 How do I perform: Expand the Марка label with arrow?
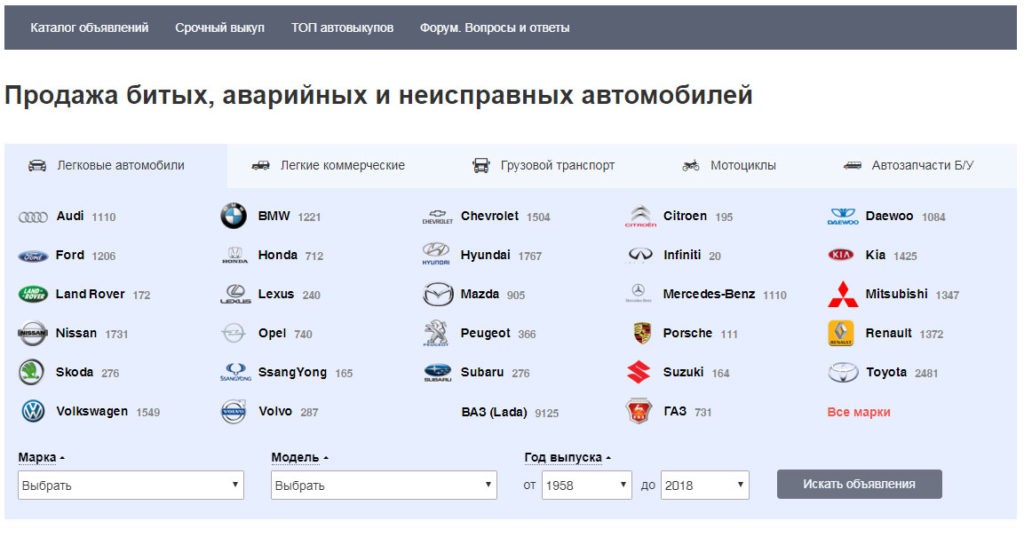[x=41, y=457]
